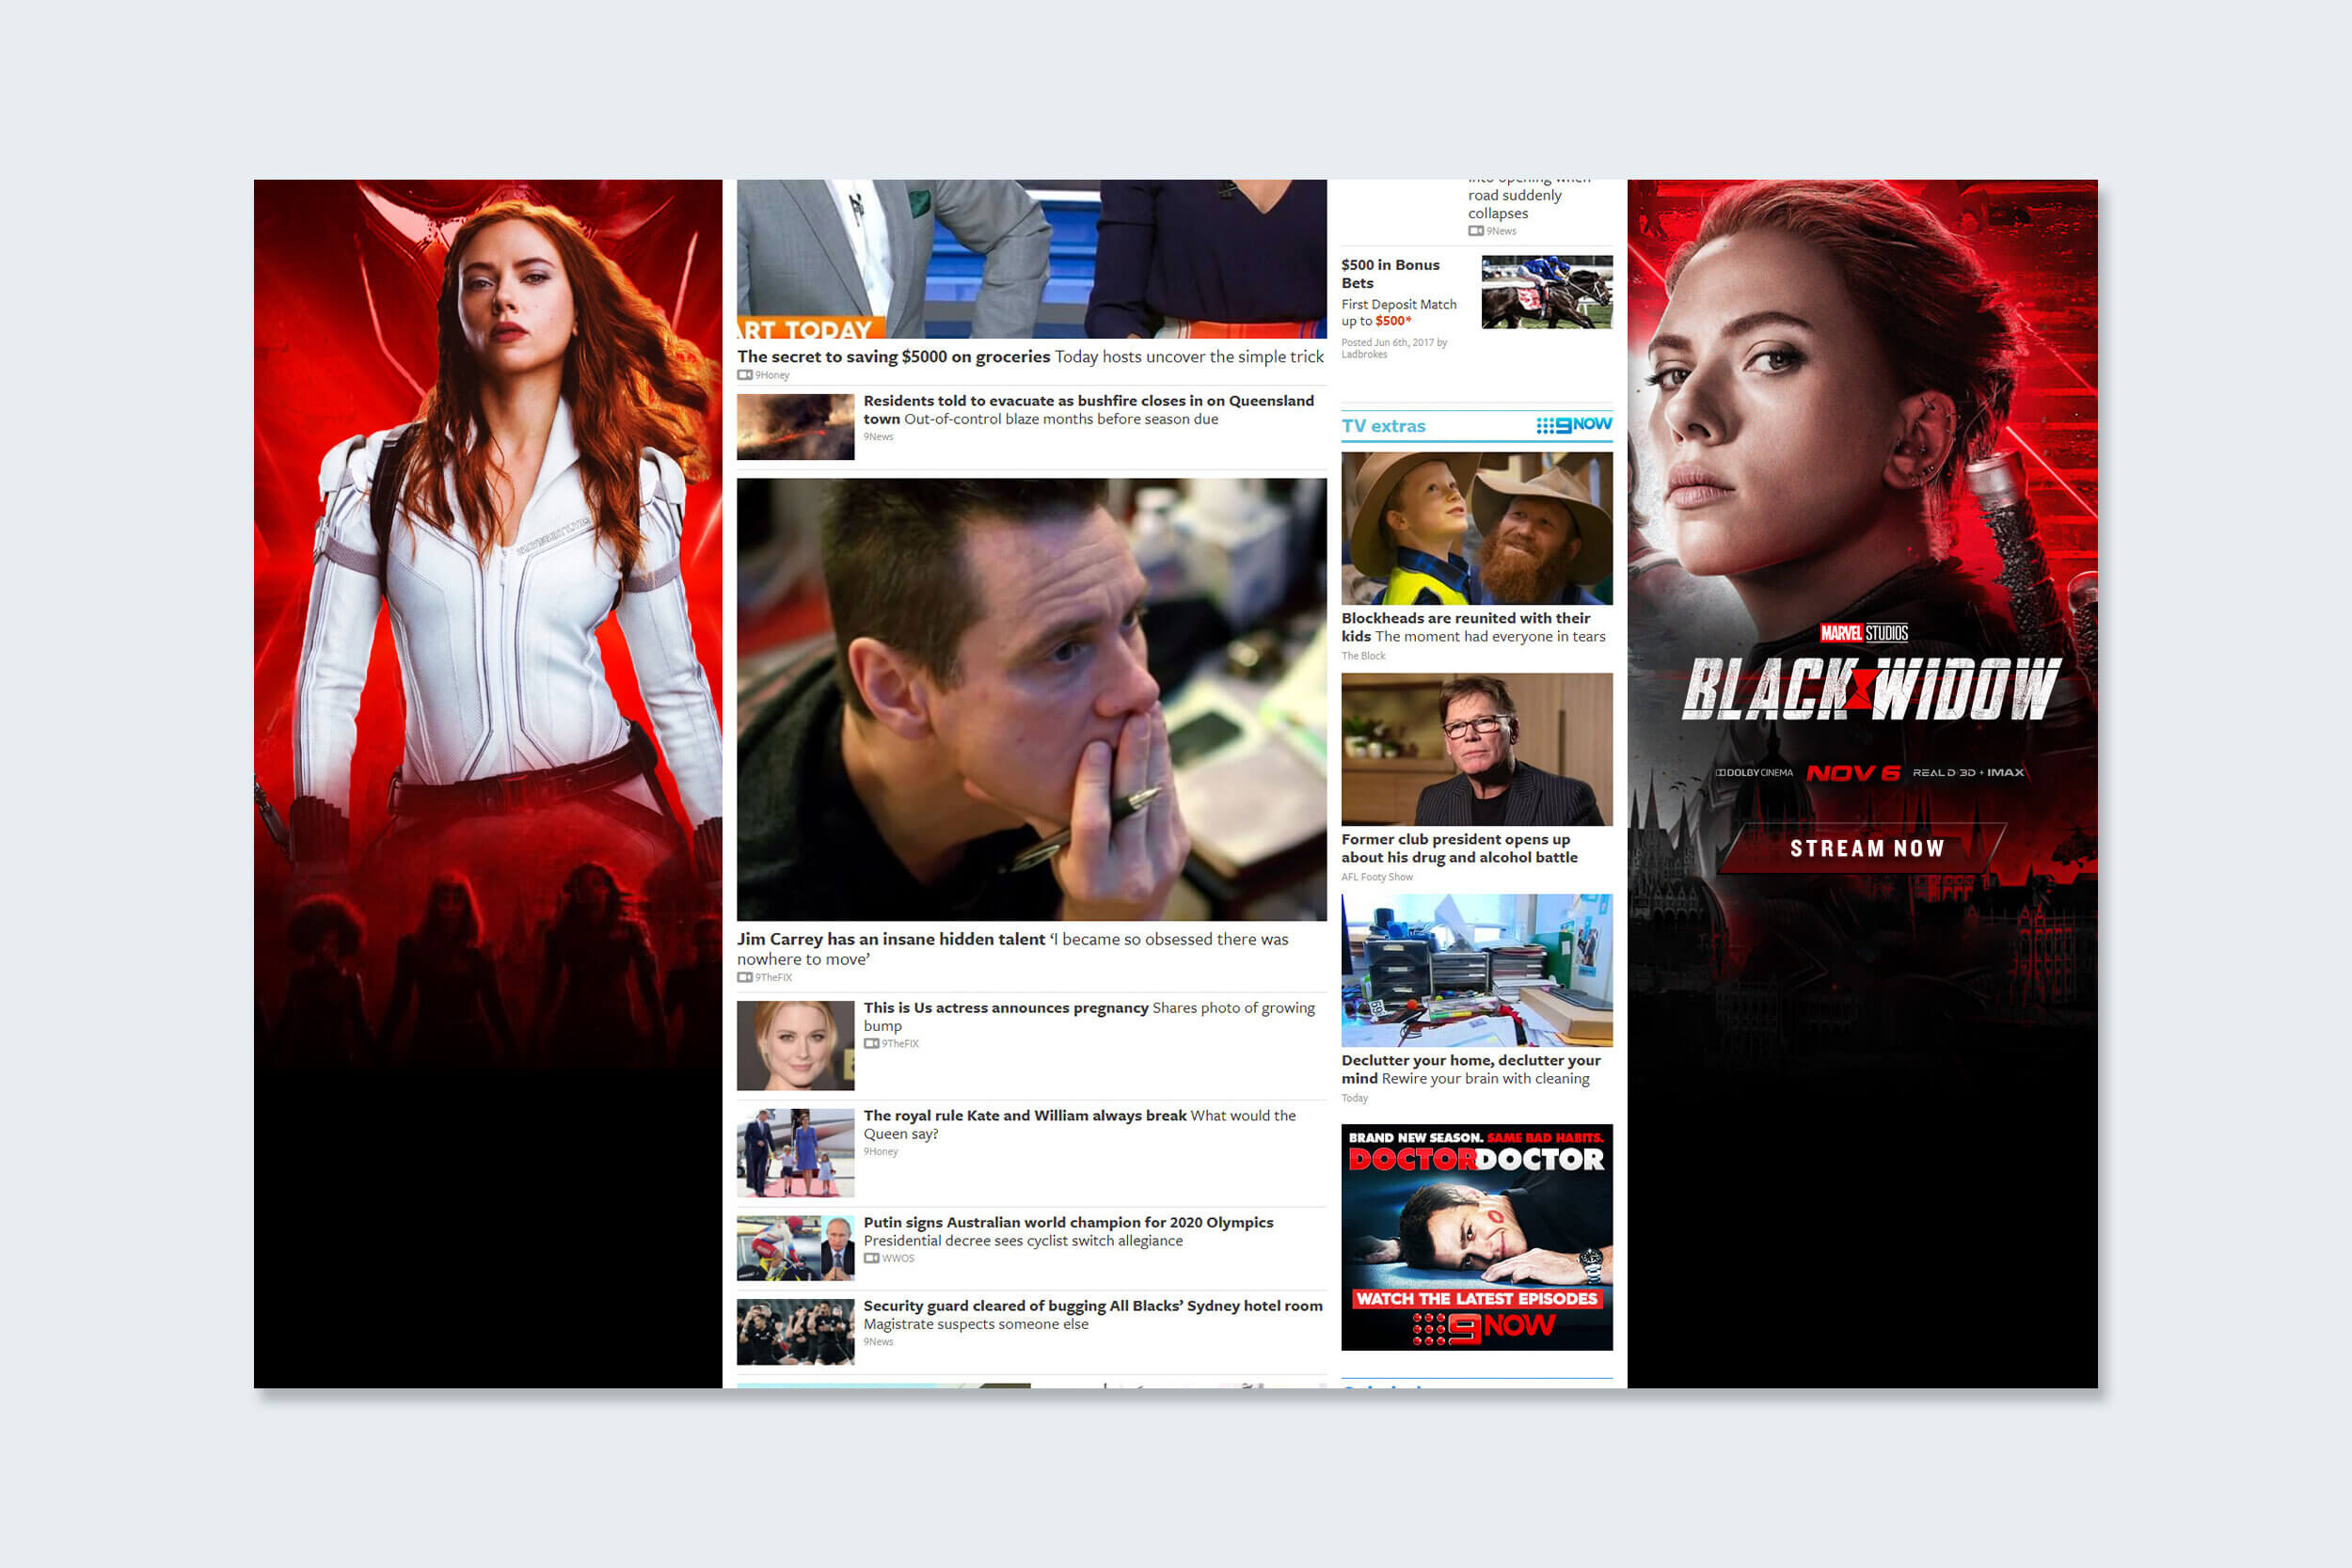
Task: Click the Black Widow title logo in right ad
Action: click(1871, 689)
